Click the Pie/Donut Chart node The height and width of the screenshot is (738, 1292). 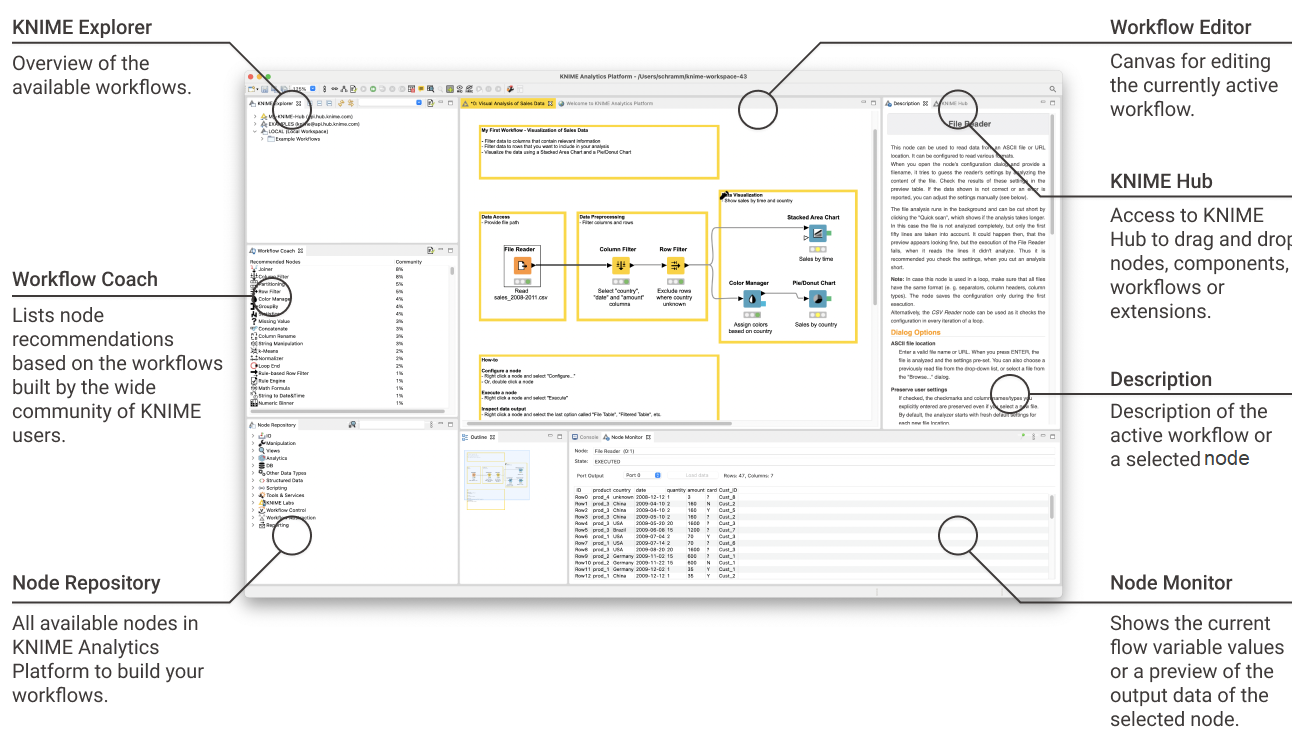click(816, 299)
